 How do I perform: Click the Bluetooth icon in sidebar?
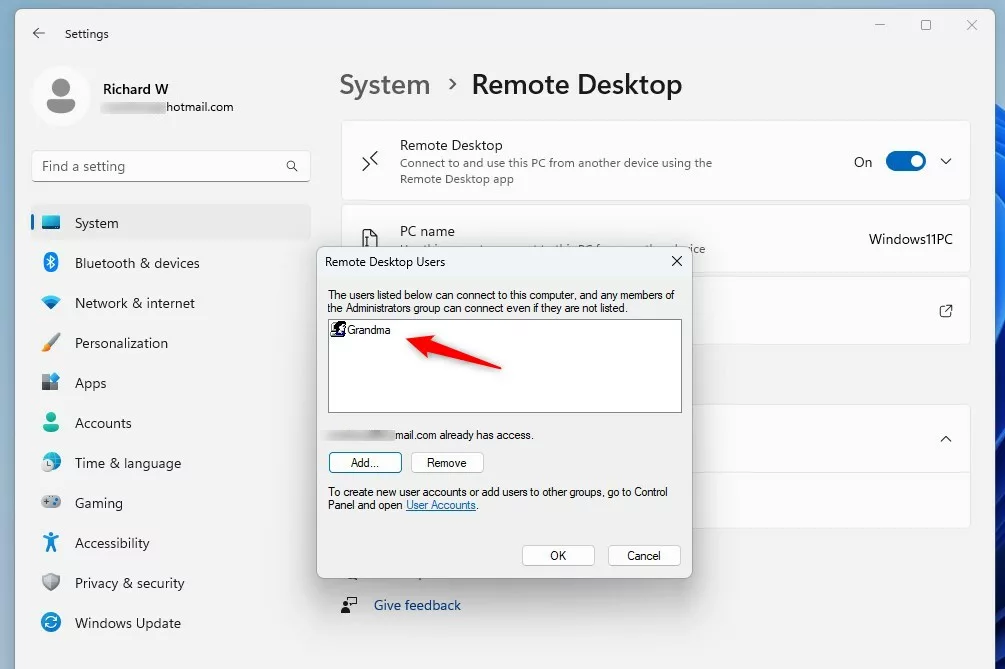click(x=51, y=263)
